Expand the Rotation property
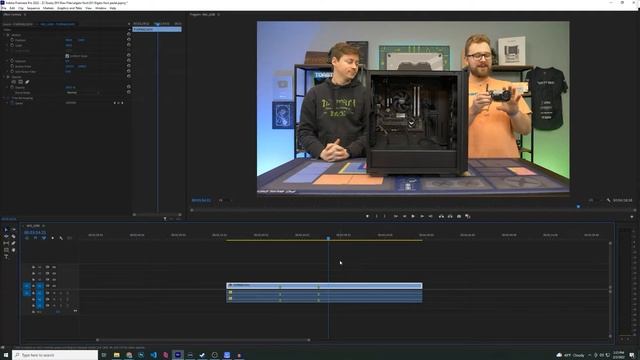 pyautogui.click(x=7, y=61)
